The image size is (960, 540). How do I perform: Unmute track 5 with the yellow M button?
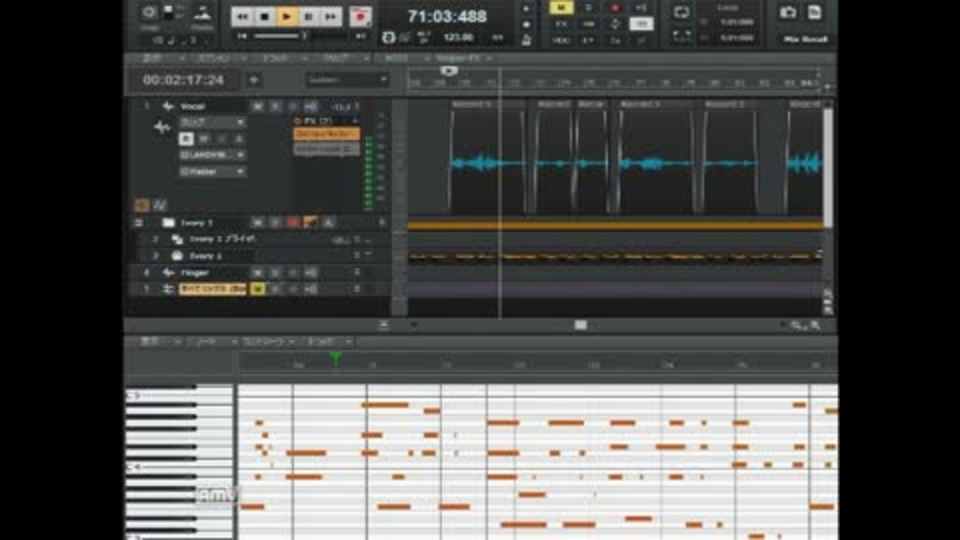(258, 289)
